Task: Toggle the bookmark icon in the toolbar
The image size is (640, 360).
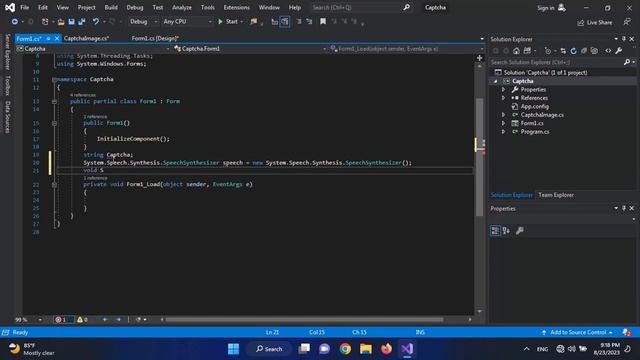Action: [323, 22]
